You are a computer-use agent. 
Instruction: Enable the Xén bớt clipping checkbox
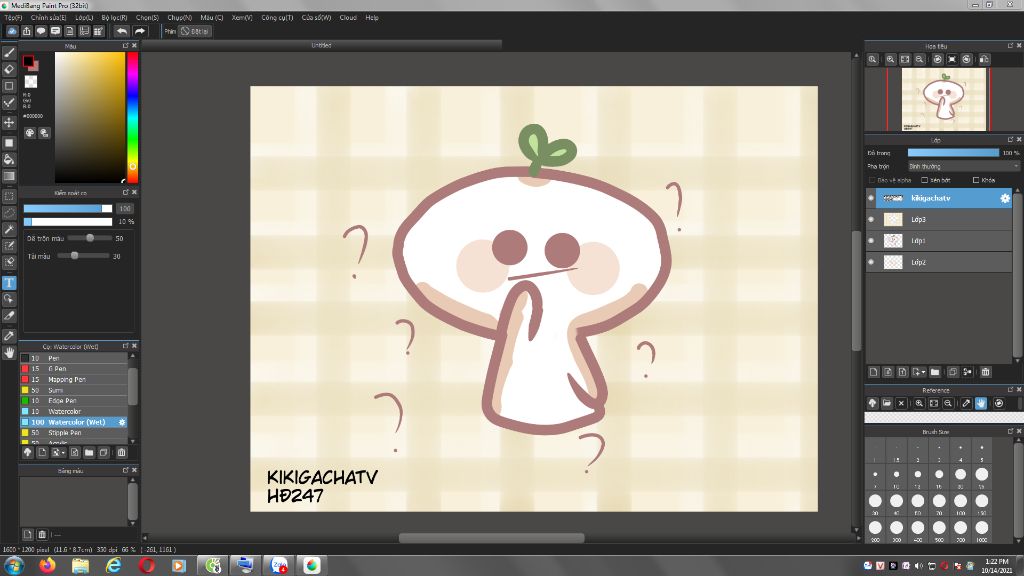pyautogui.click(x=925, y=180)
